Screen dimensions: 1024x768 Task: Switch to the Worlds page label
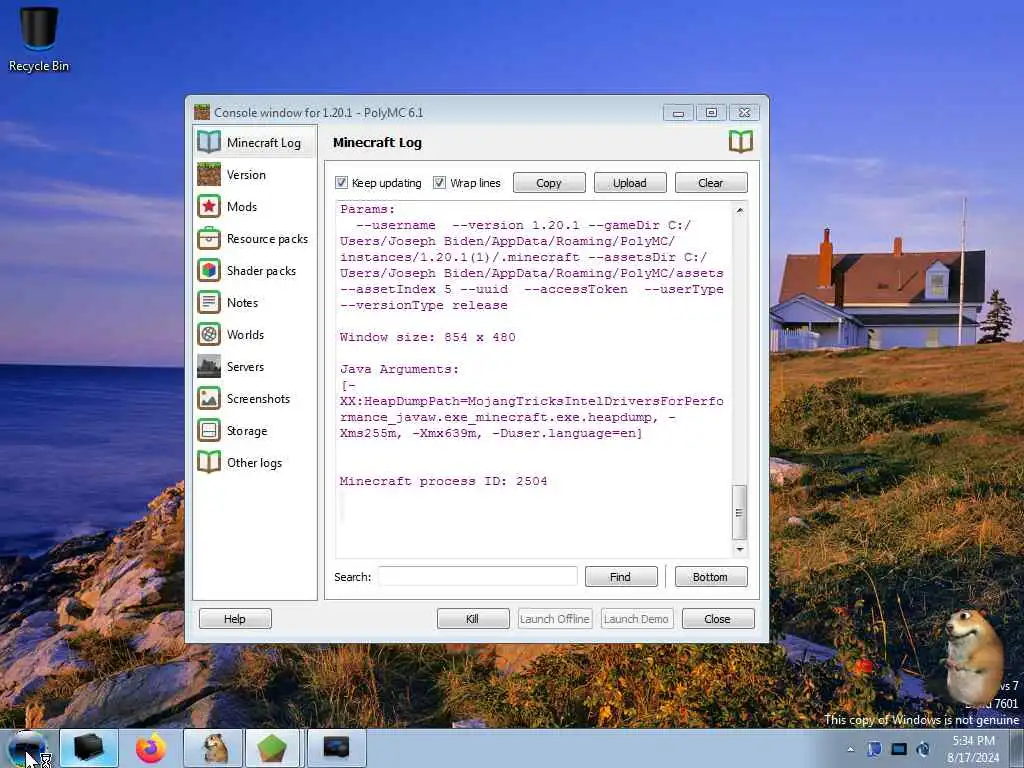point(246,334)
